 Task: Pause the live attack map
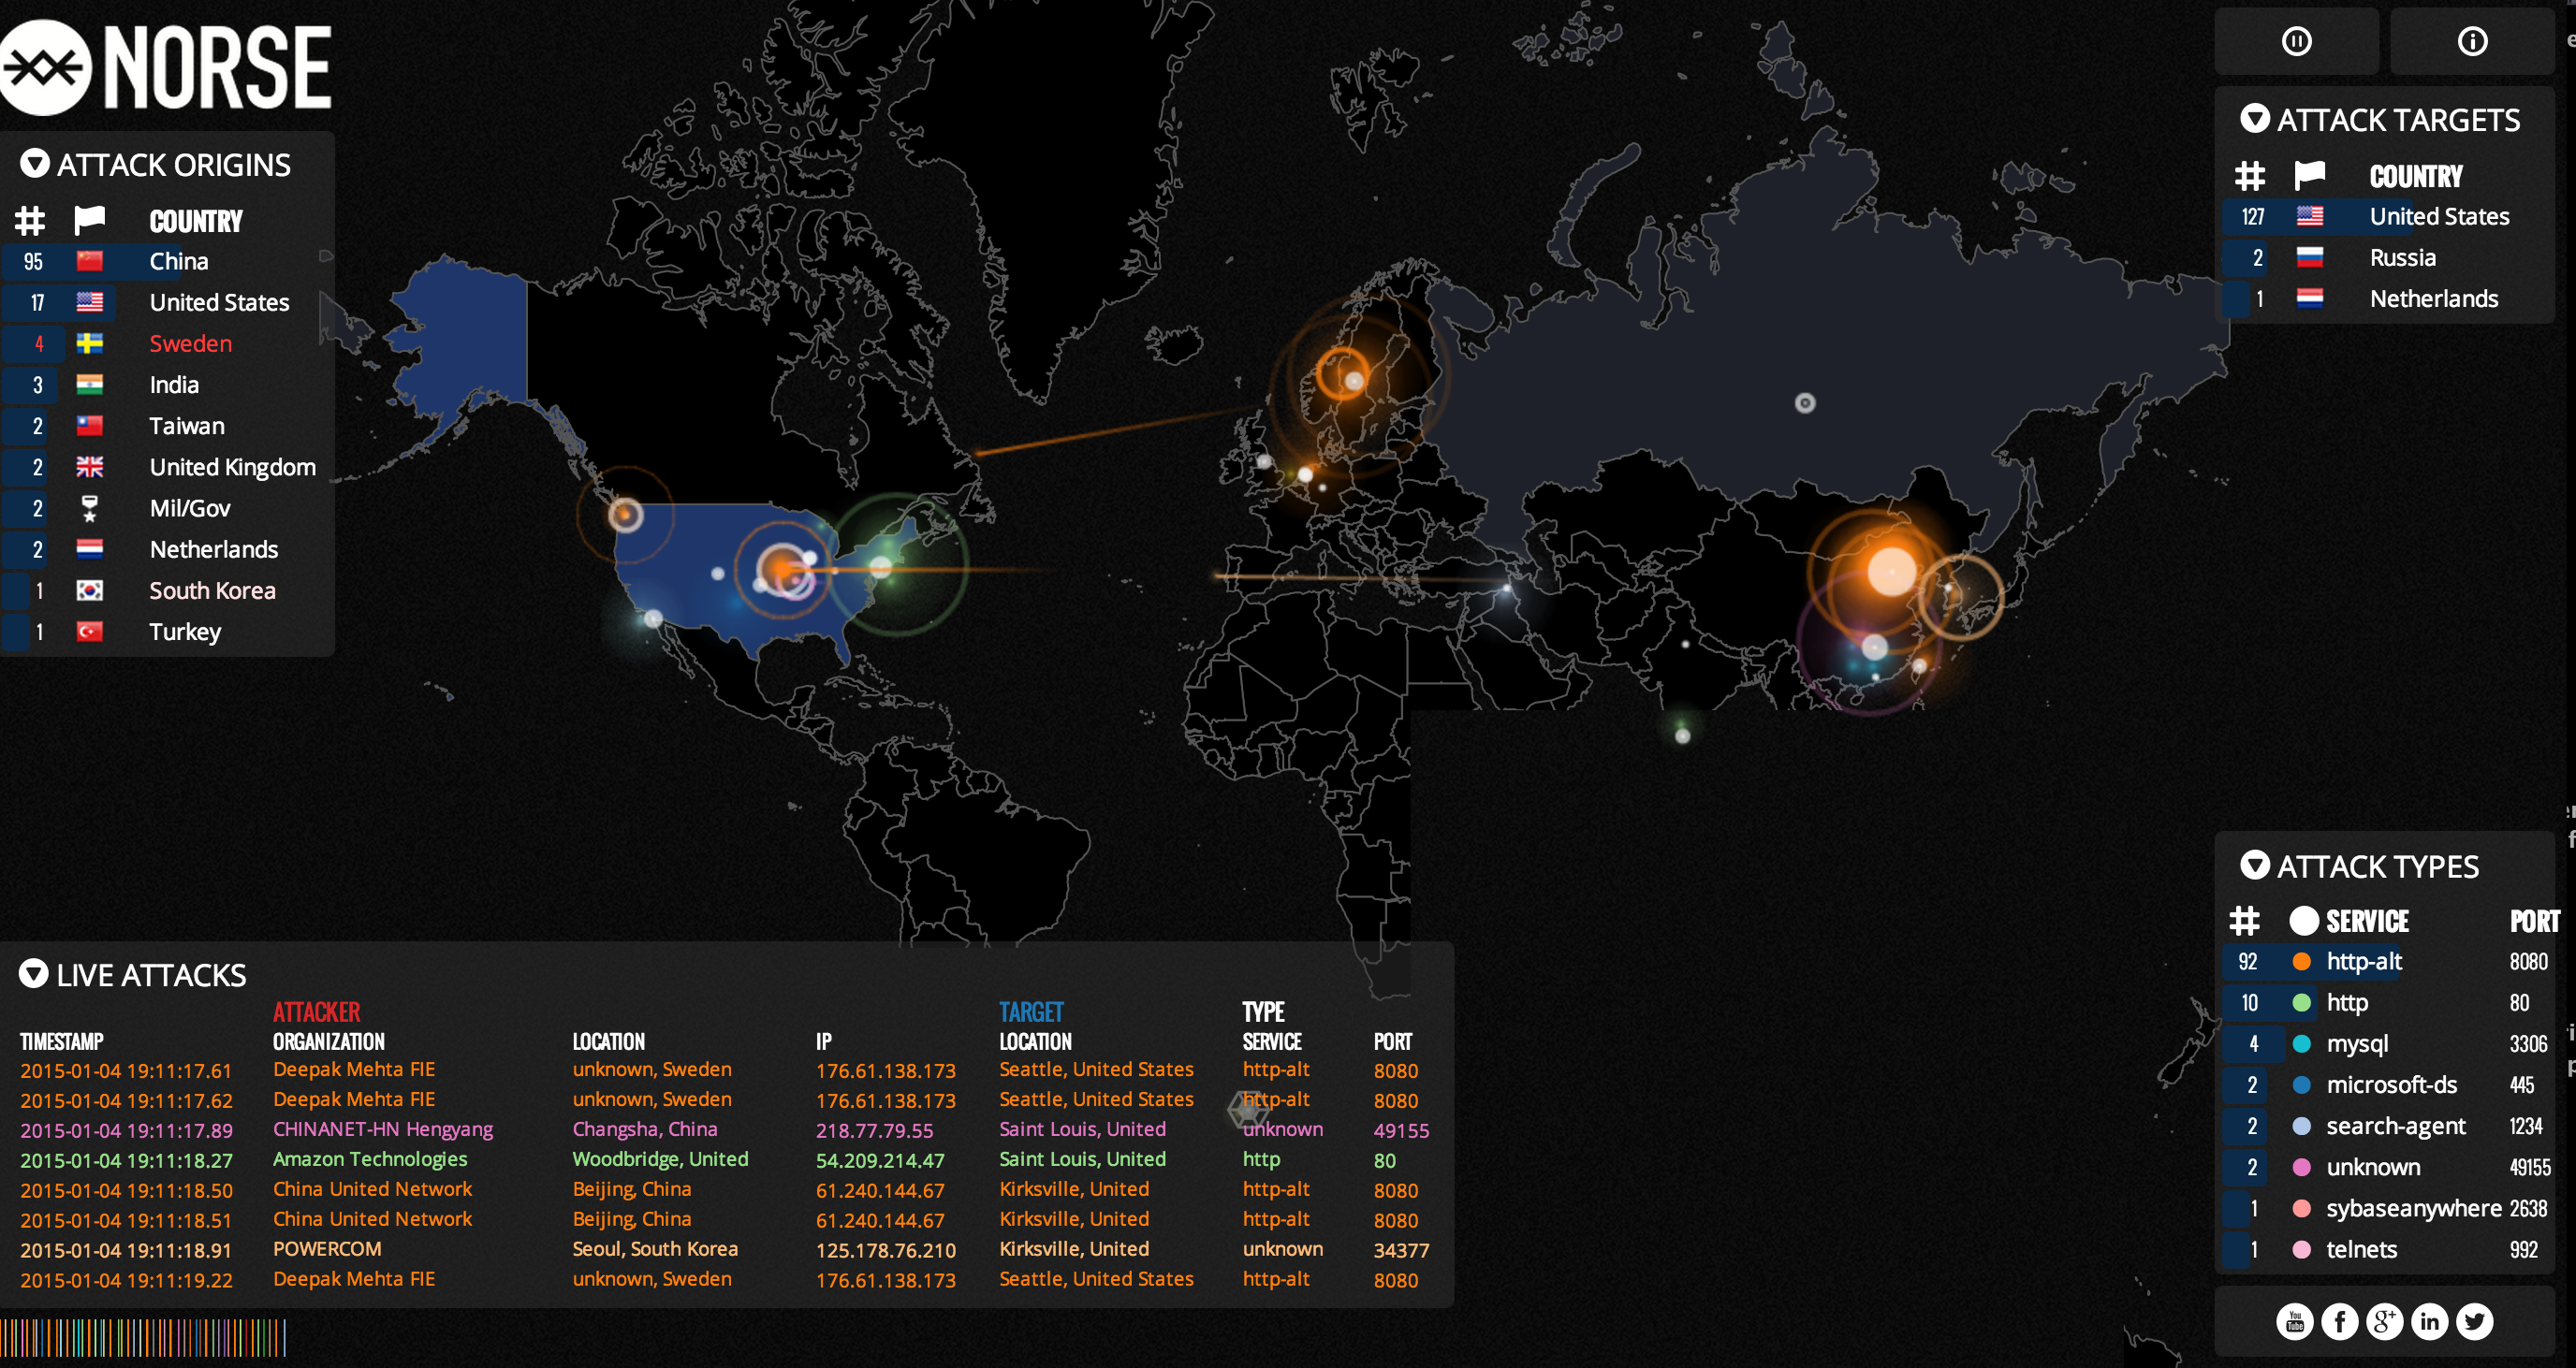2296,41
